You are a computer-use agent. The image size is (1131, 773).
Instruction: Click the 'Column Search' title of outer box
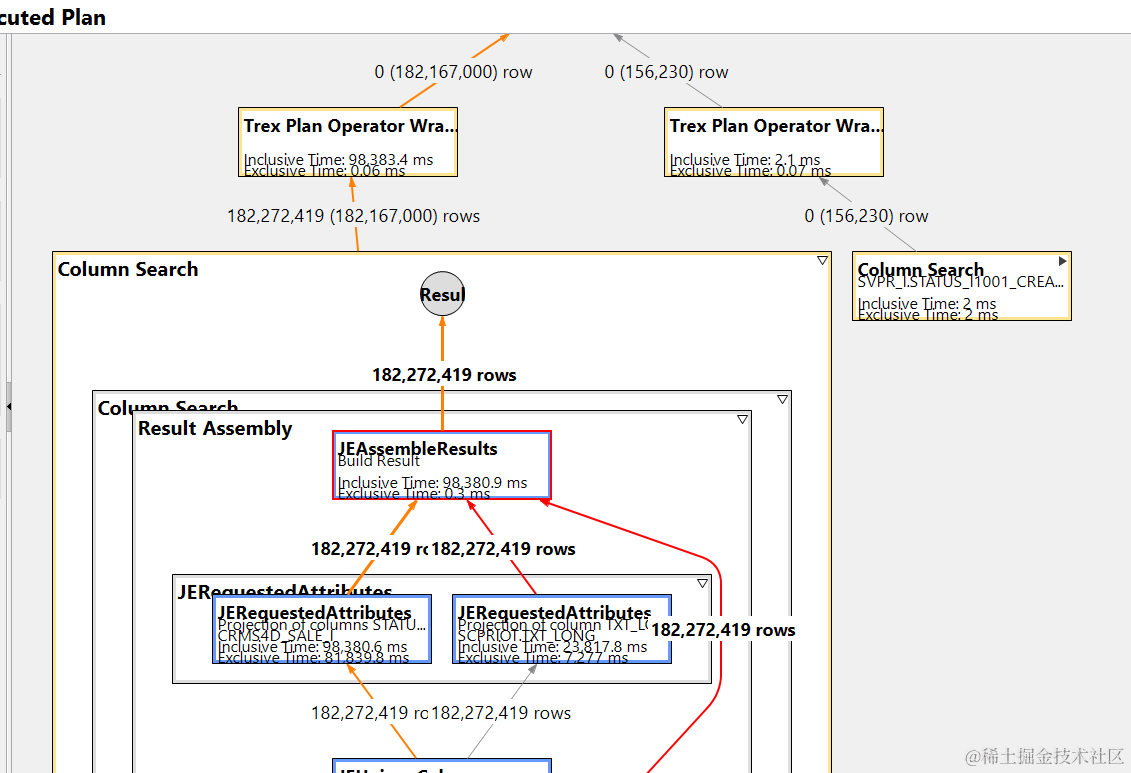(128, 270)
